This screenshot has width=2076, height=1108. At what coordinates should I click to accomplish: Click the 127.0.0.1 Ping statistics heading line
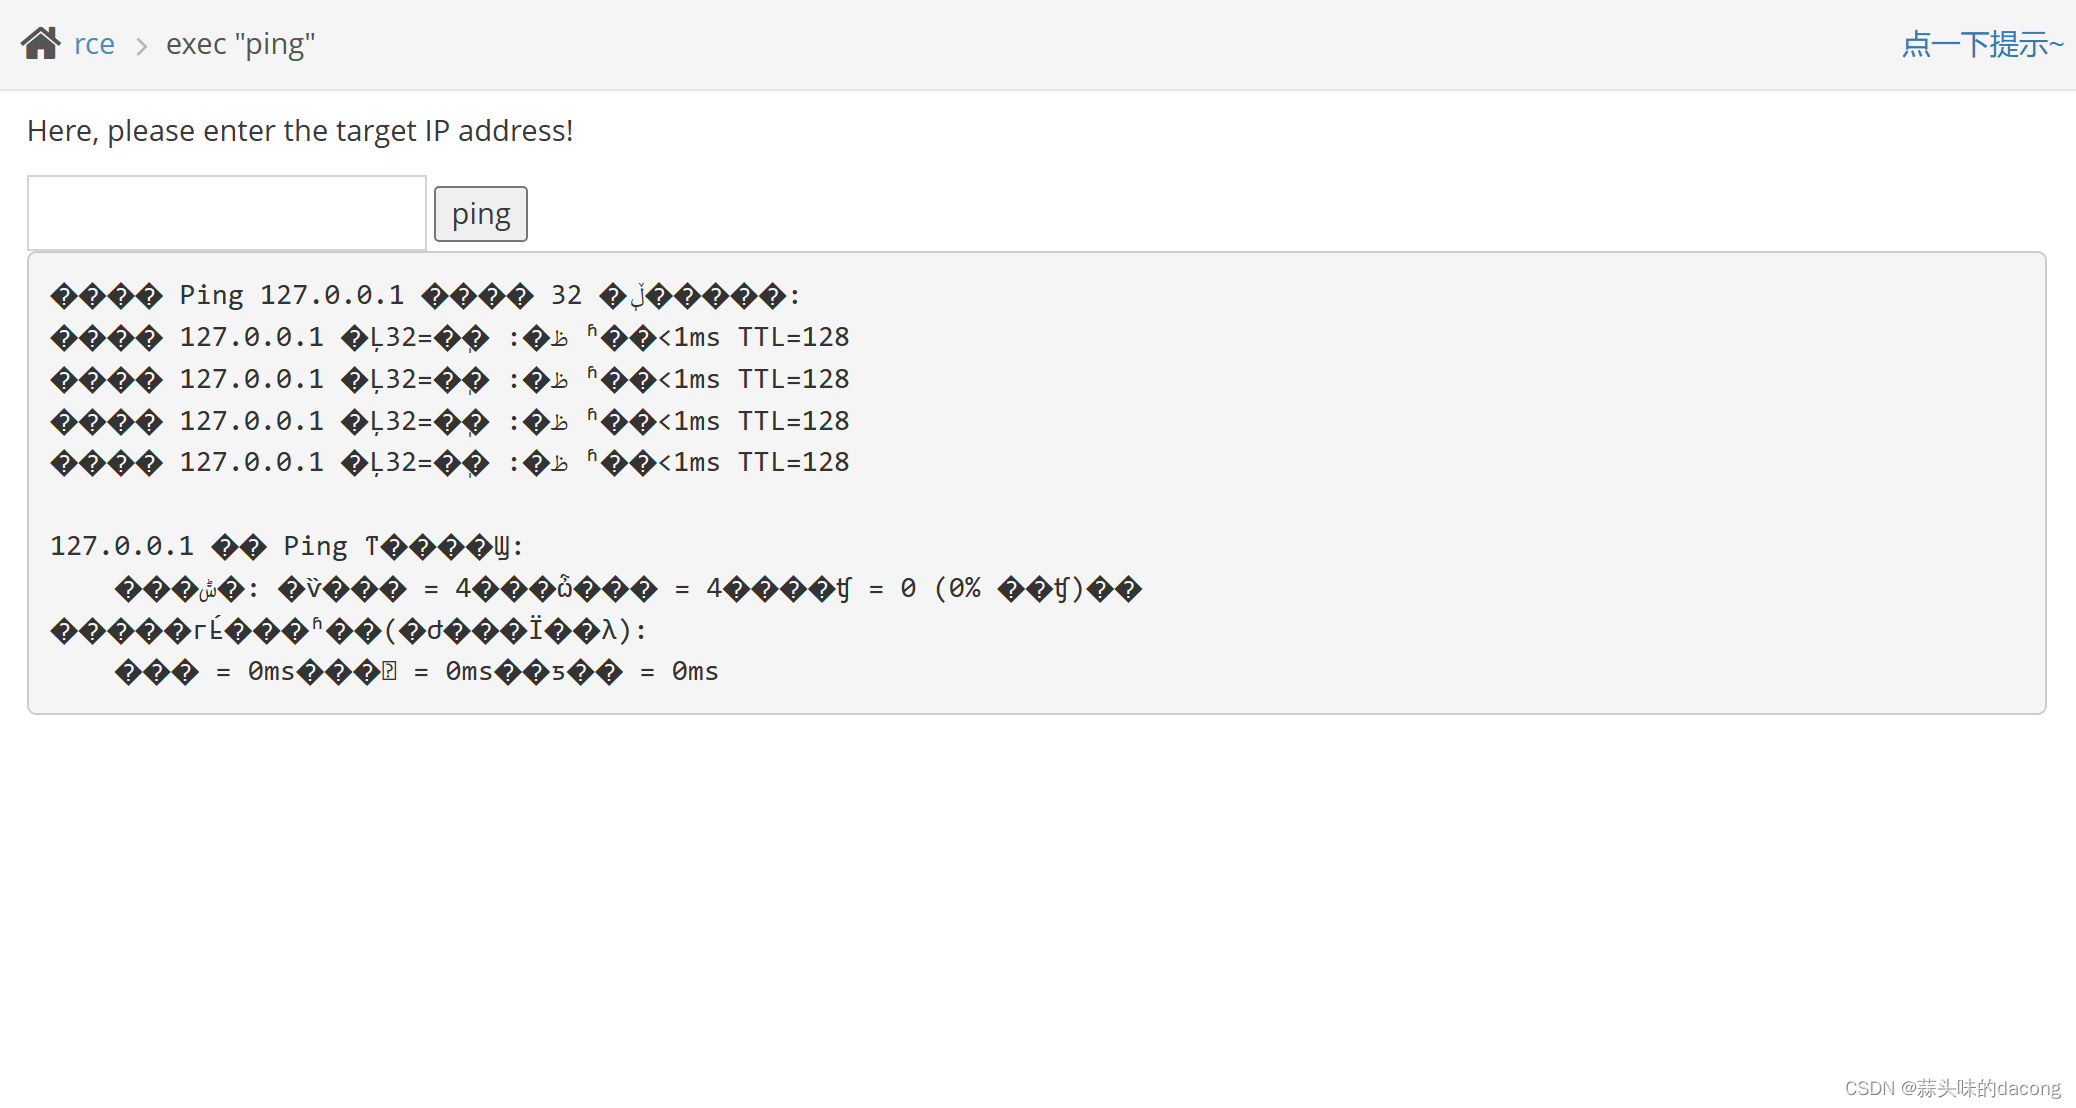(x=287, y=546)
